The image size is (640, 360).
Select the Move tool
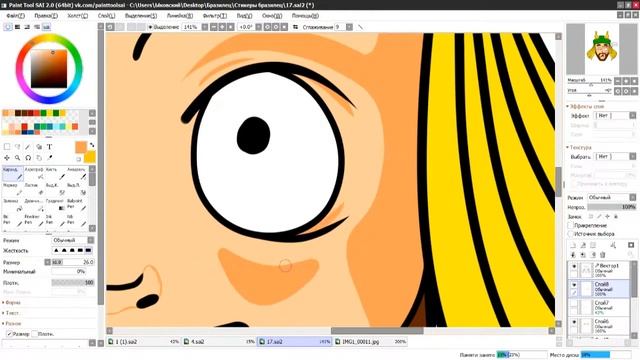tap(7, 158)
